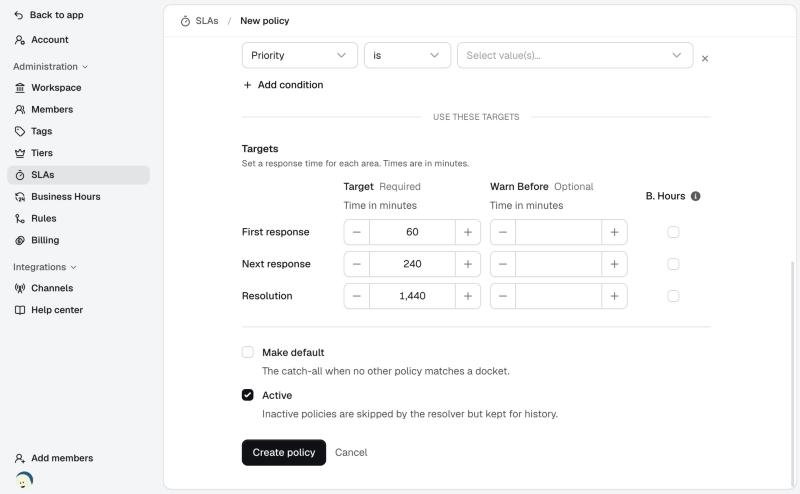Image resolution: width=800 pixels, height=494 pixels.
Task: Click Add condition
Action: tap(283, 85)
